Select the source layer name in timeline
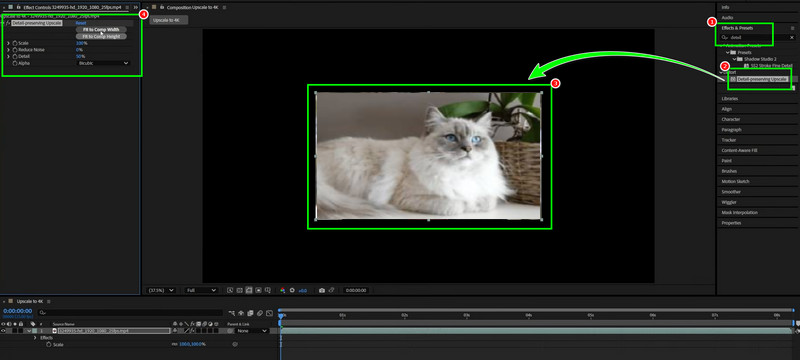Viewport: 800px width, 360px height. click(x=114, y=330)
